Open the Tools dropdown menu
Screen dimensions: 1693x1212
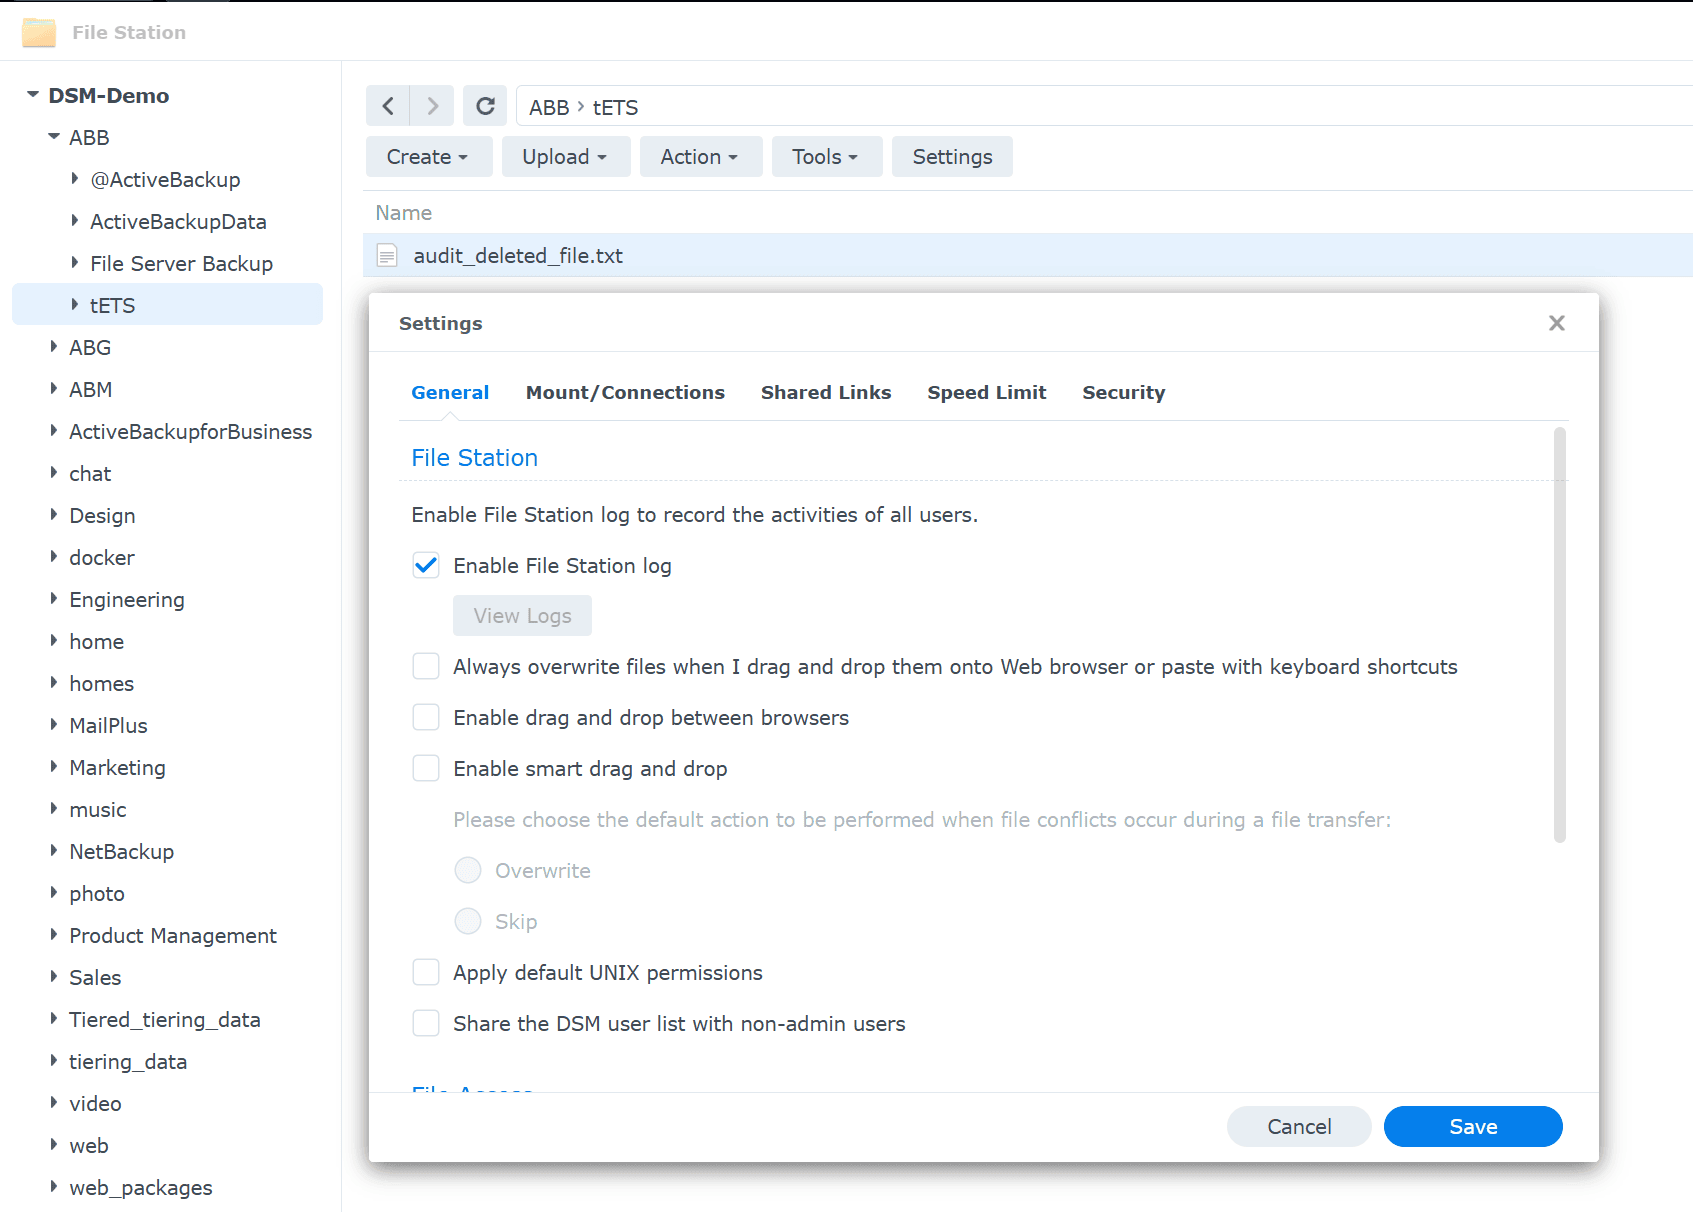826,157
